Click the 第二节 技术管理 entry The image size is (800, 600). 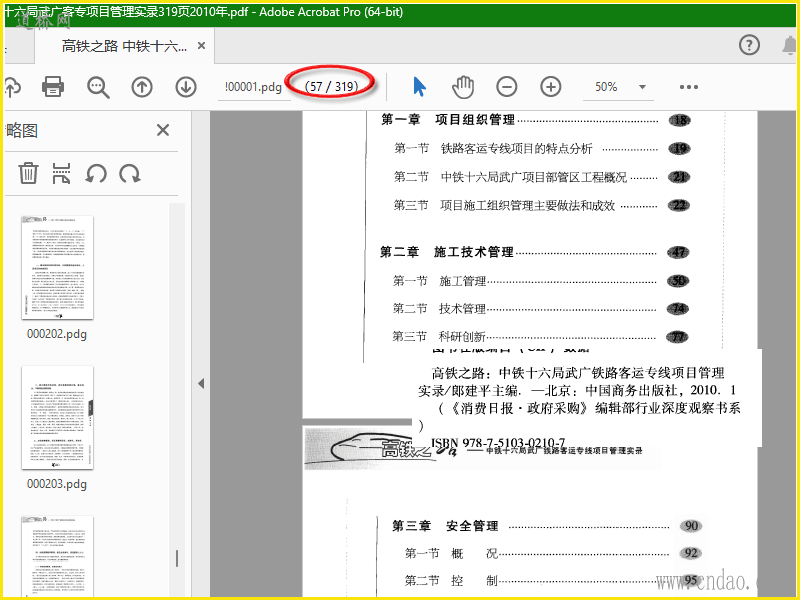tap(439, 309)
